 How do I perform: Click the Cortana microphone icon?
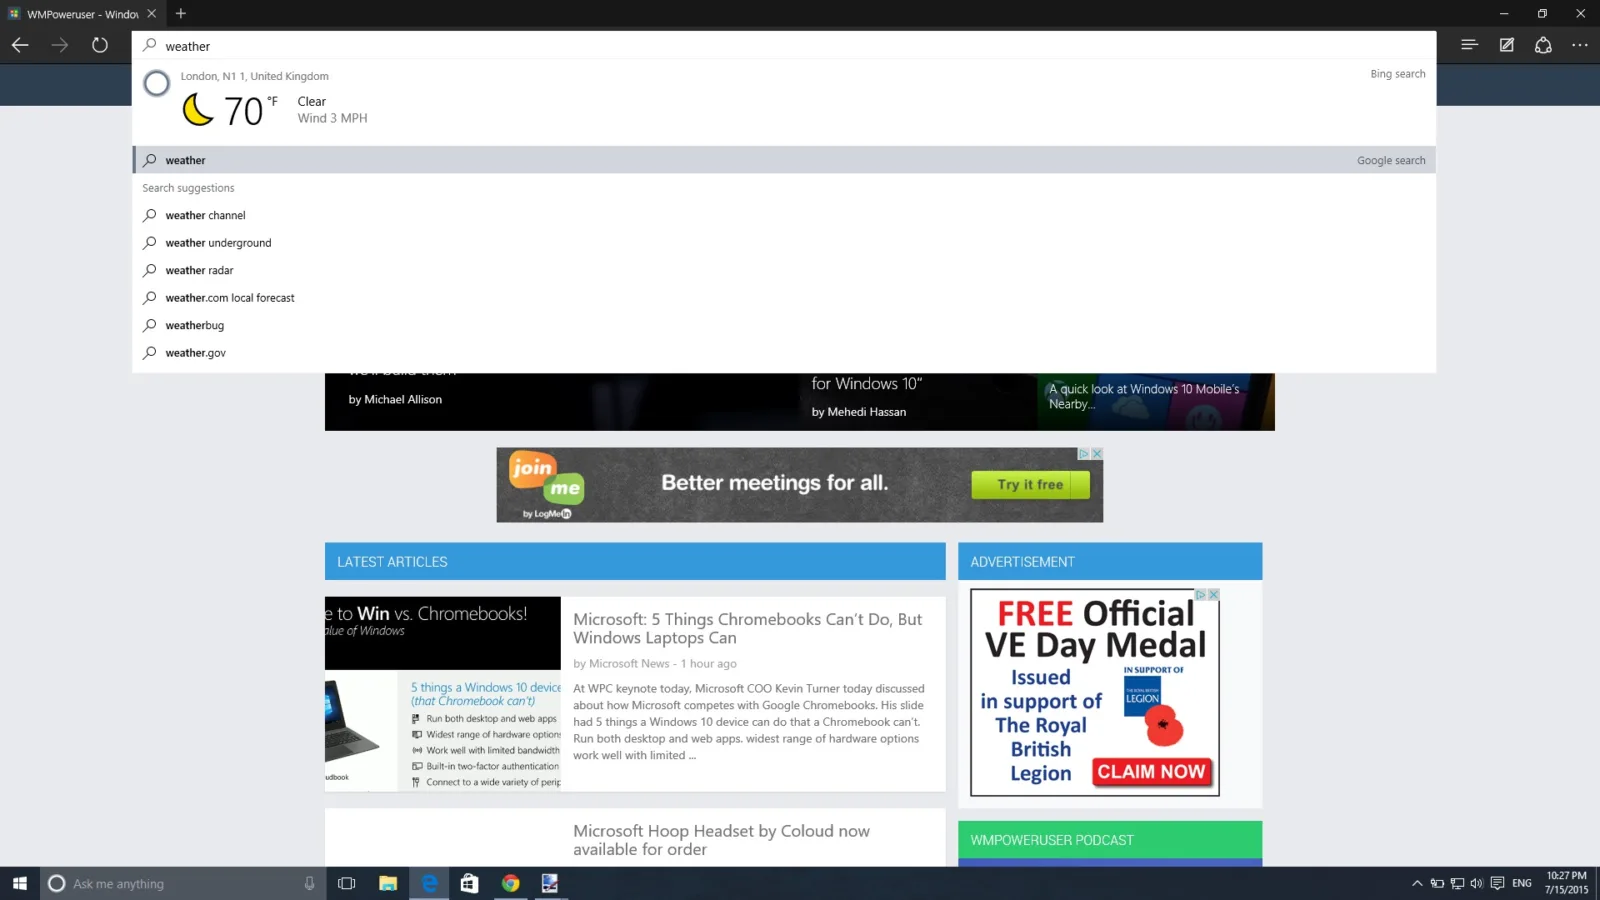pos(309,884)
